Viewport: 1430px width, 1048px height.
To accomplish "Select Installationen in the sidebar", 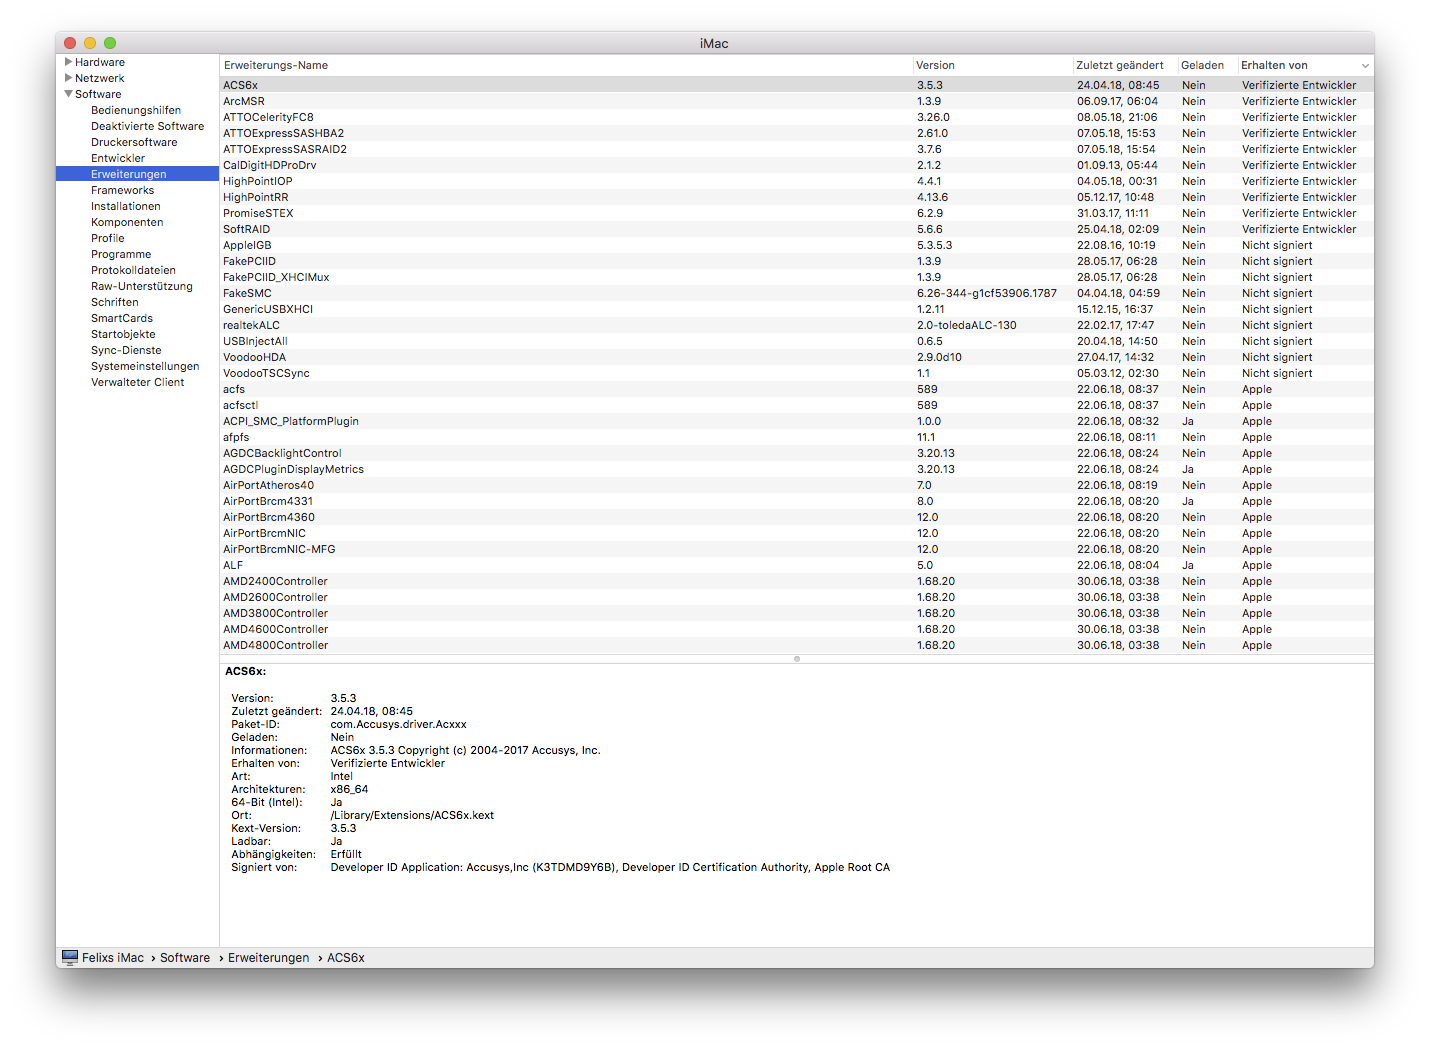I will pyautogui.click(x=126, y=206).
